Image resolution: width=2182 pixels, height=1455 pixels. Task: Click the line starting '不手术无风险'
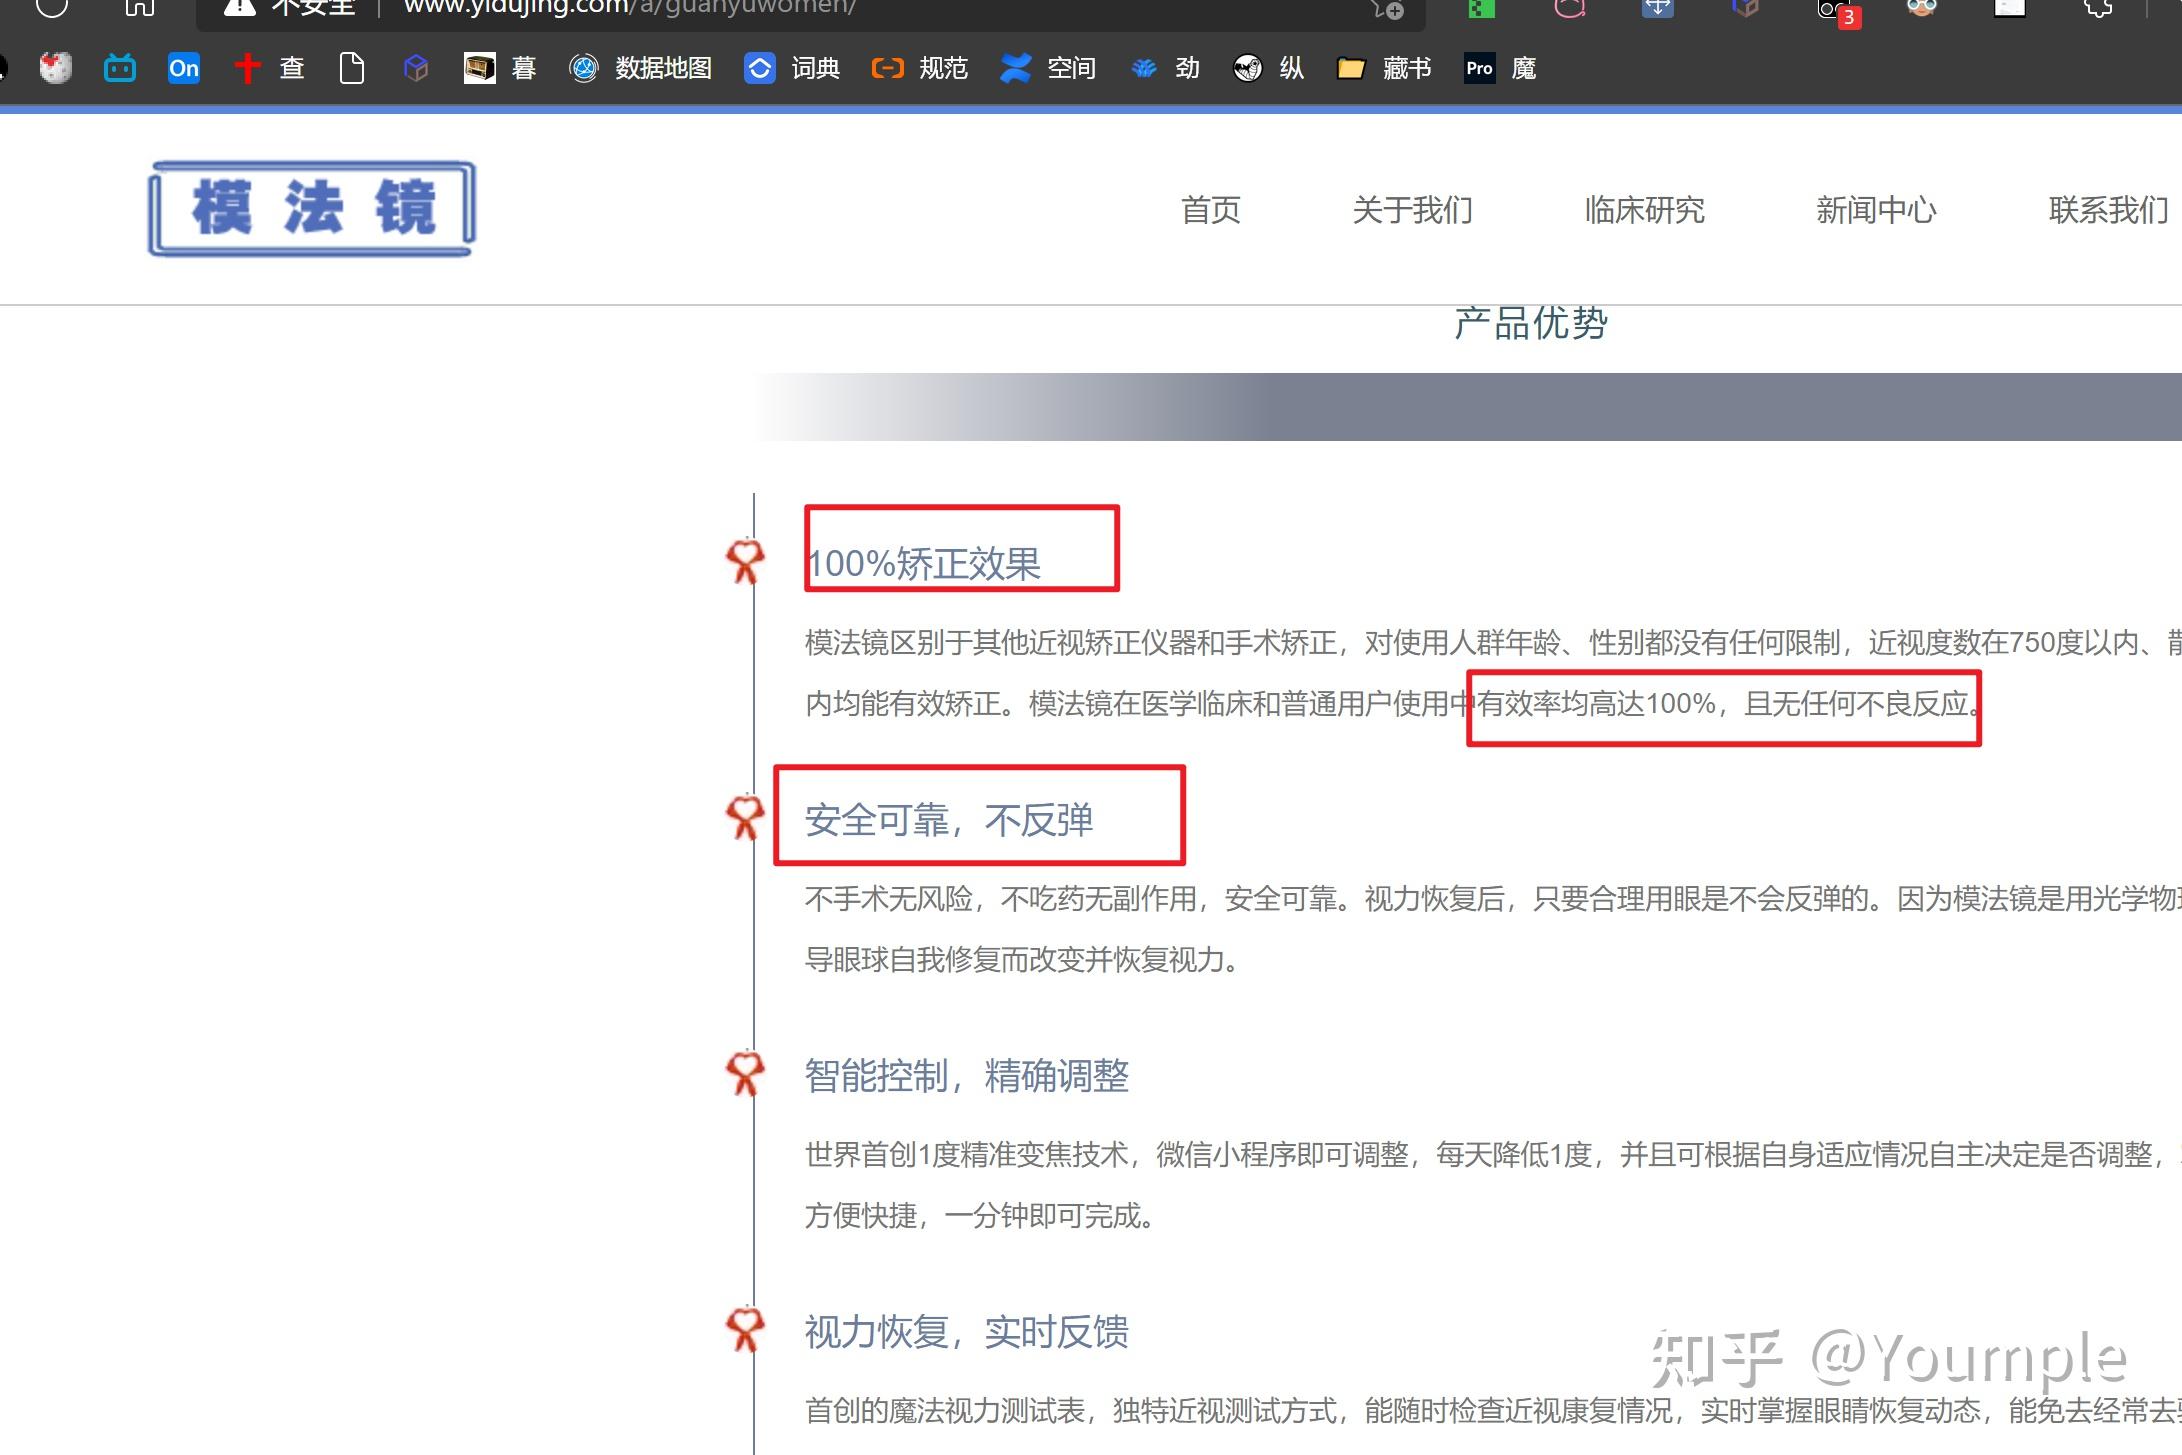coord(1493,899)
